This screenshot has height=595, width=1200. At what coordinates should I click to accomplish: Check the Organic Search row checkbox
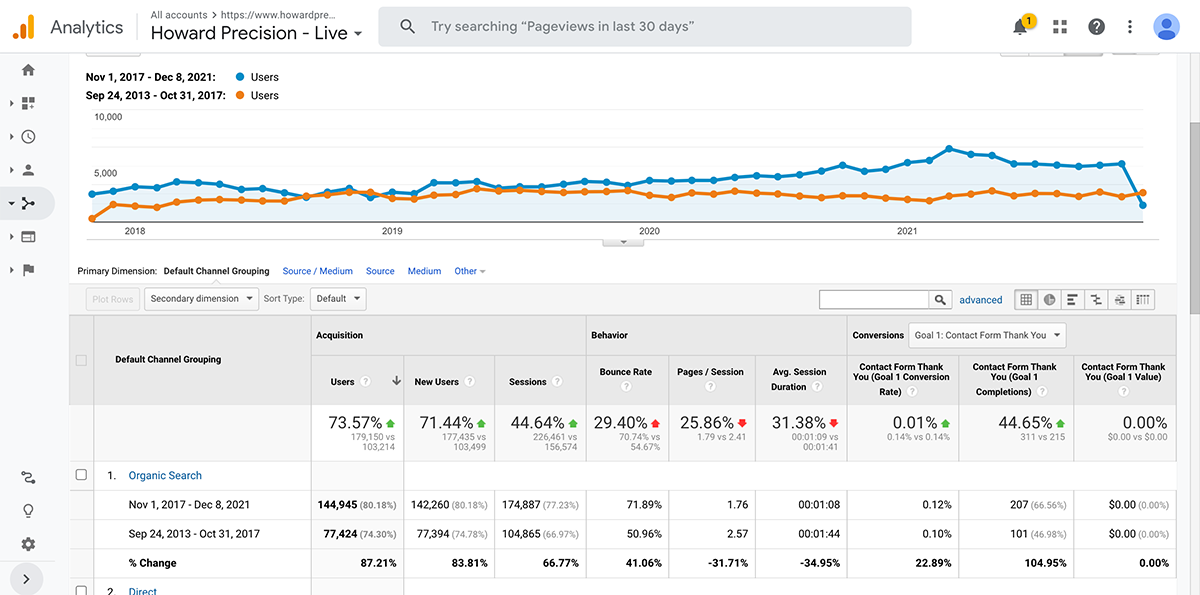pos(82,475)
